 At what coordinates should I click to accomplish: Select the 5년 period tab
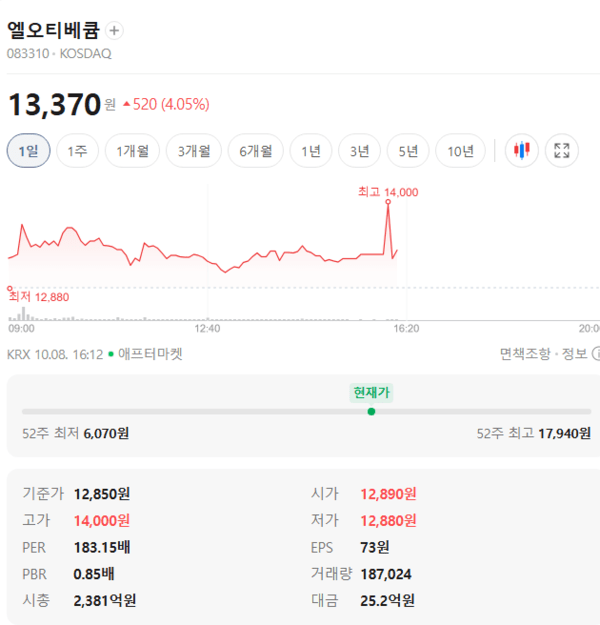click(408, 151)
